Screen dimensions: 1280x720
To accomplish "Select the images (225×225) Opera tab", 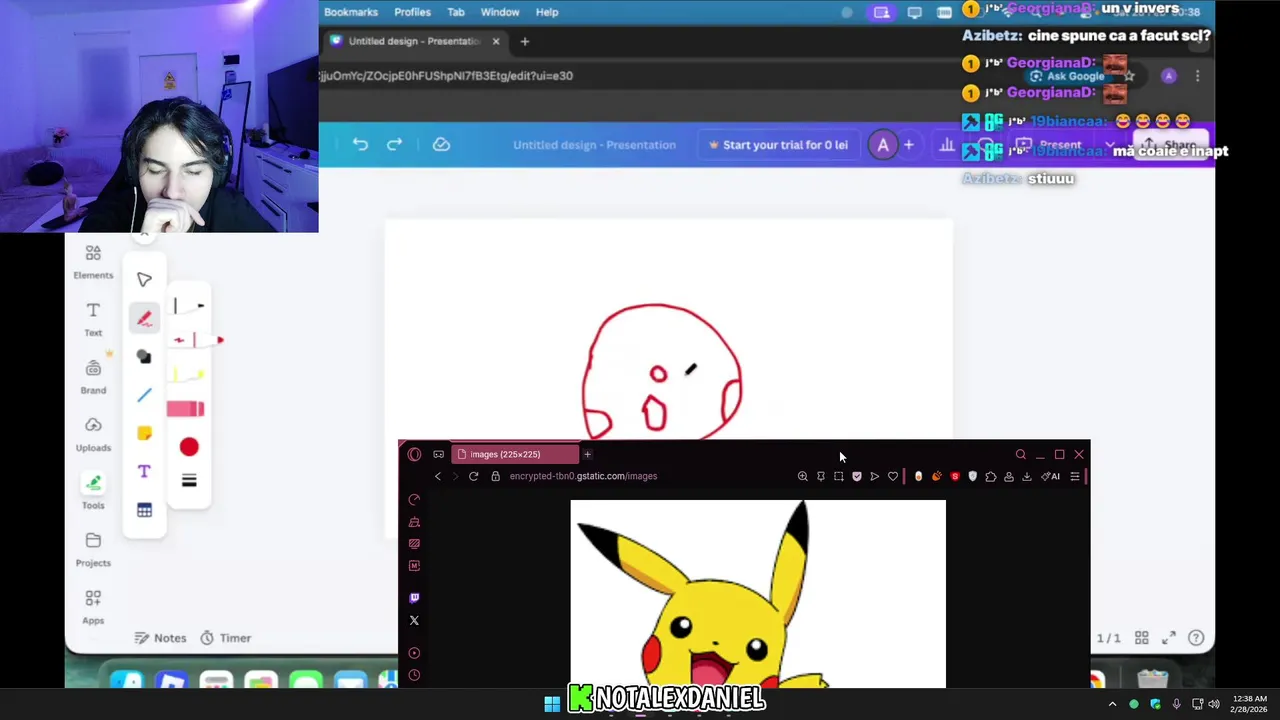I will tap(516, 454).
